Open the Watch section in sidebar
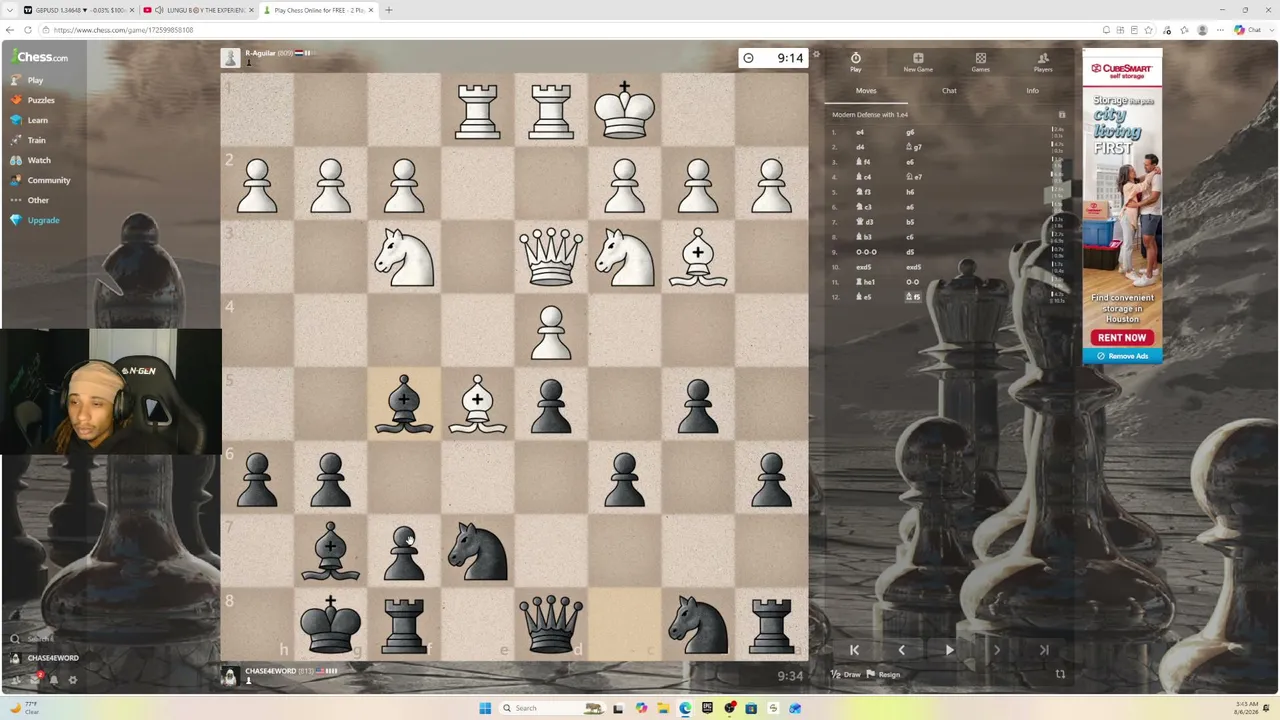1280x720 pixels. click(31, 160)
